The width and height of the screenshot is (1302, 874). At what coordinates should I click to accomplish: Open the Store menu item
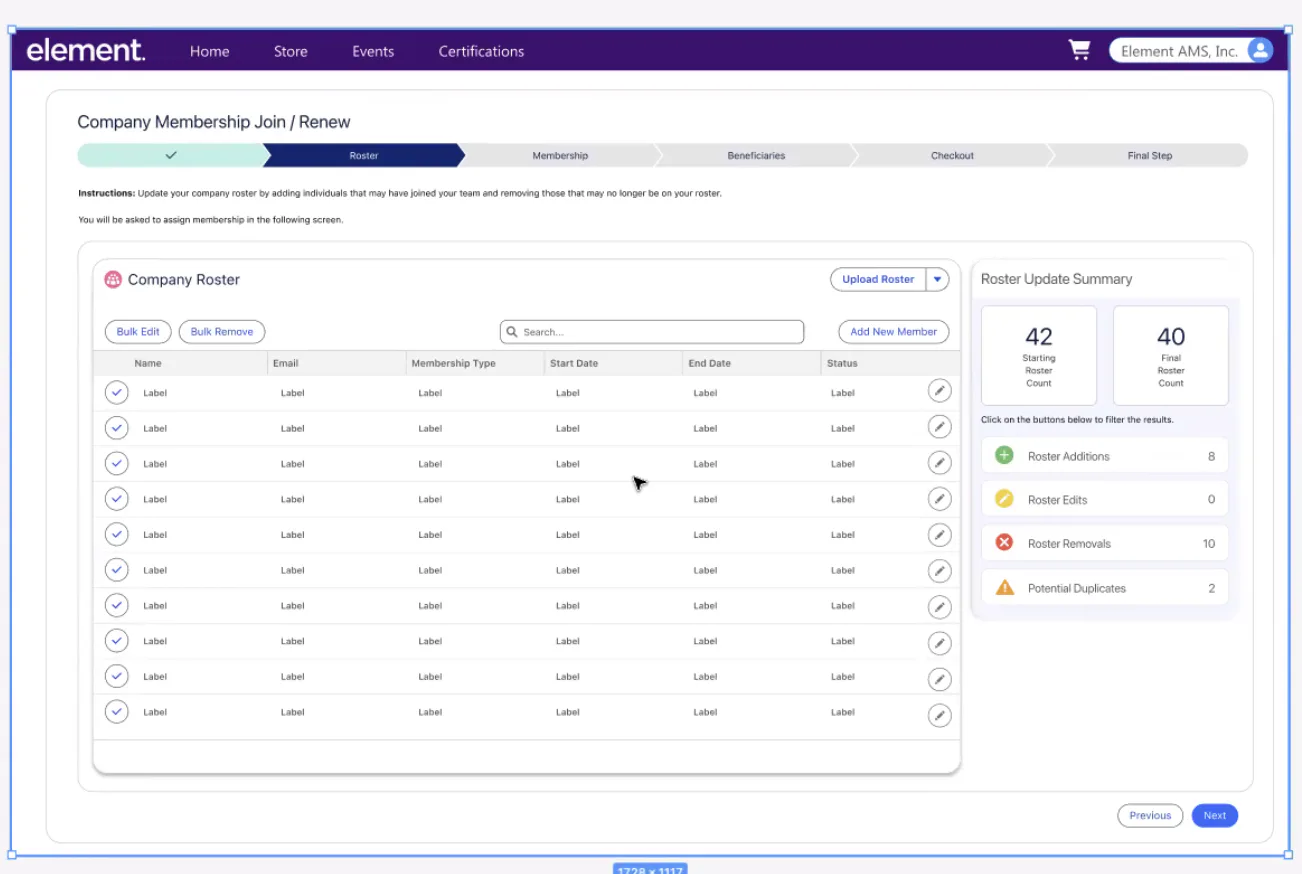click(291, 51)
